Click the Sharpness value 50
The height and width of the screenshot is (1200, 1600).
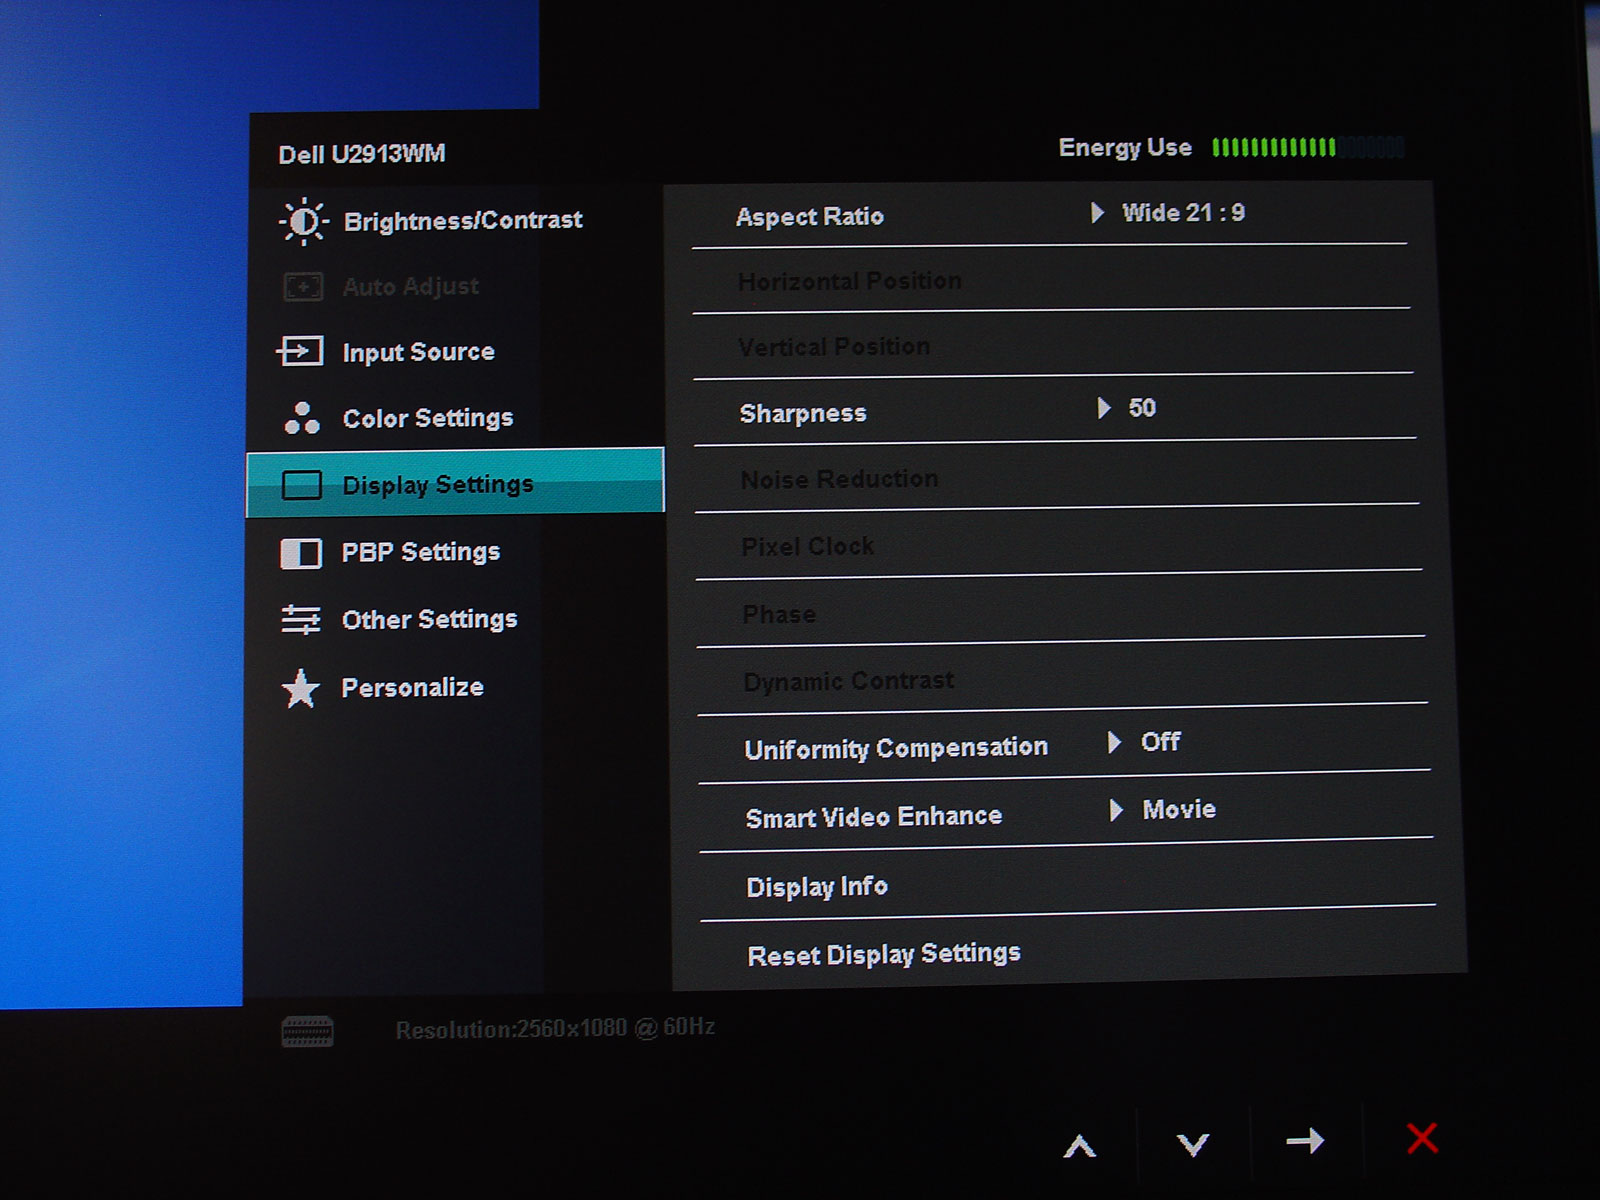click(1142, 408)
